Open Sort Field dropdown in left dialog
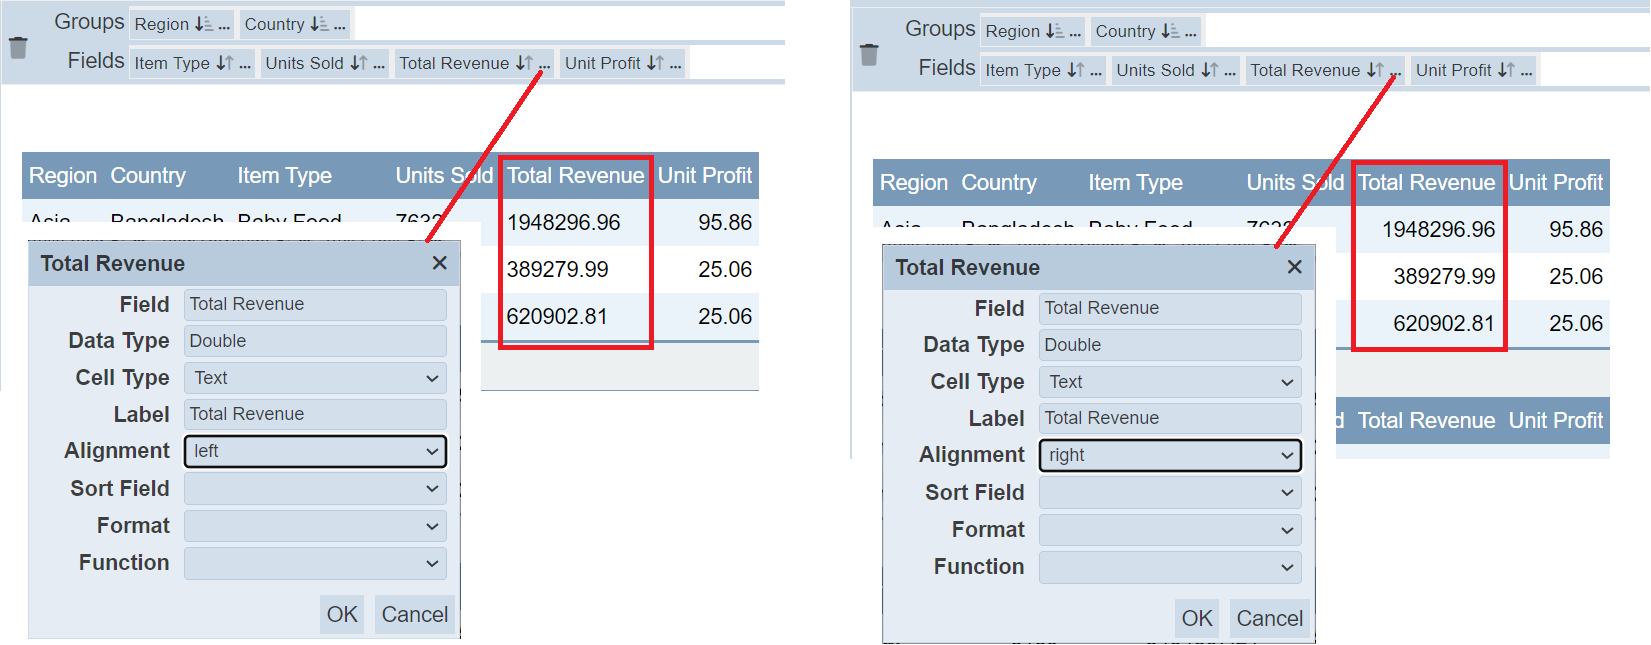 [x=315, y=489]
